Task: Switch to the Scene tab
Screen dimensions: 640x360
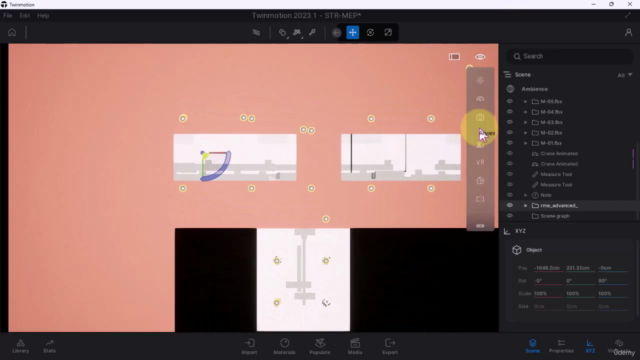Action: (x=533, y=346)
